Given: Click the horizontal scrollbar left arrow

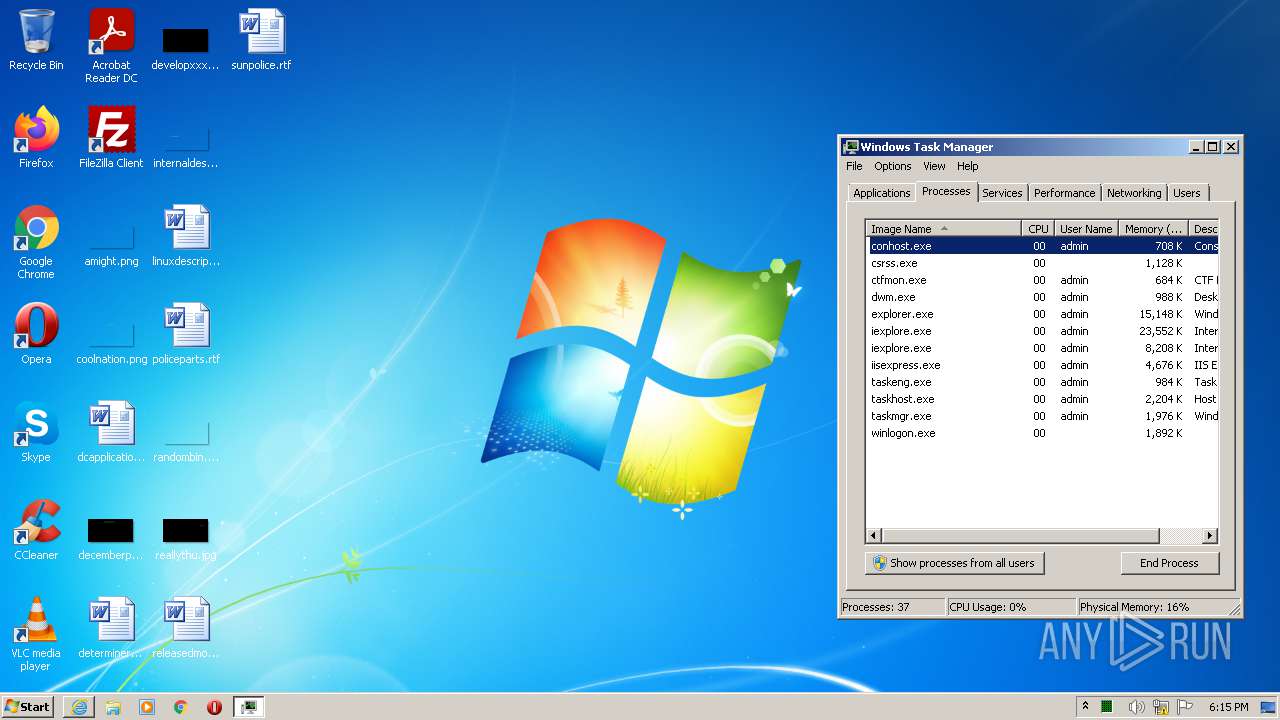Looking at the screenshot, I should click(874, 536).
